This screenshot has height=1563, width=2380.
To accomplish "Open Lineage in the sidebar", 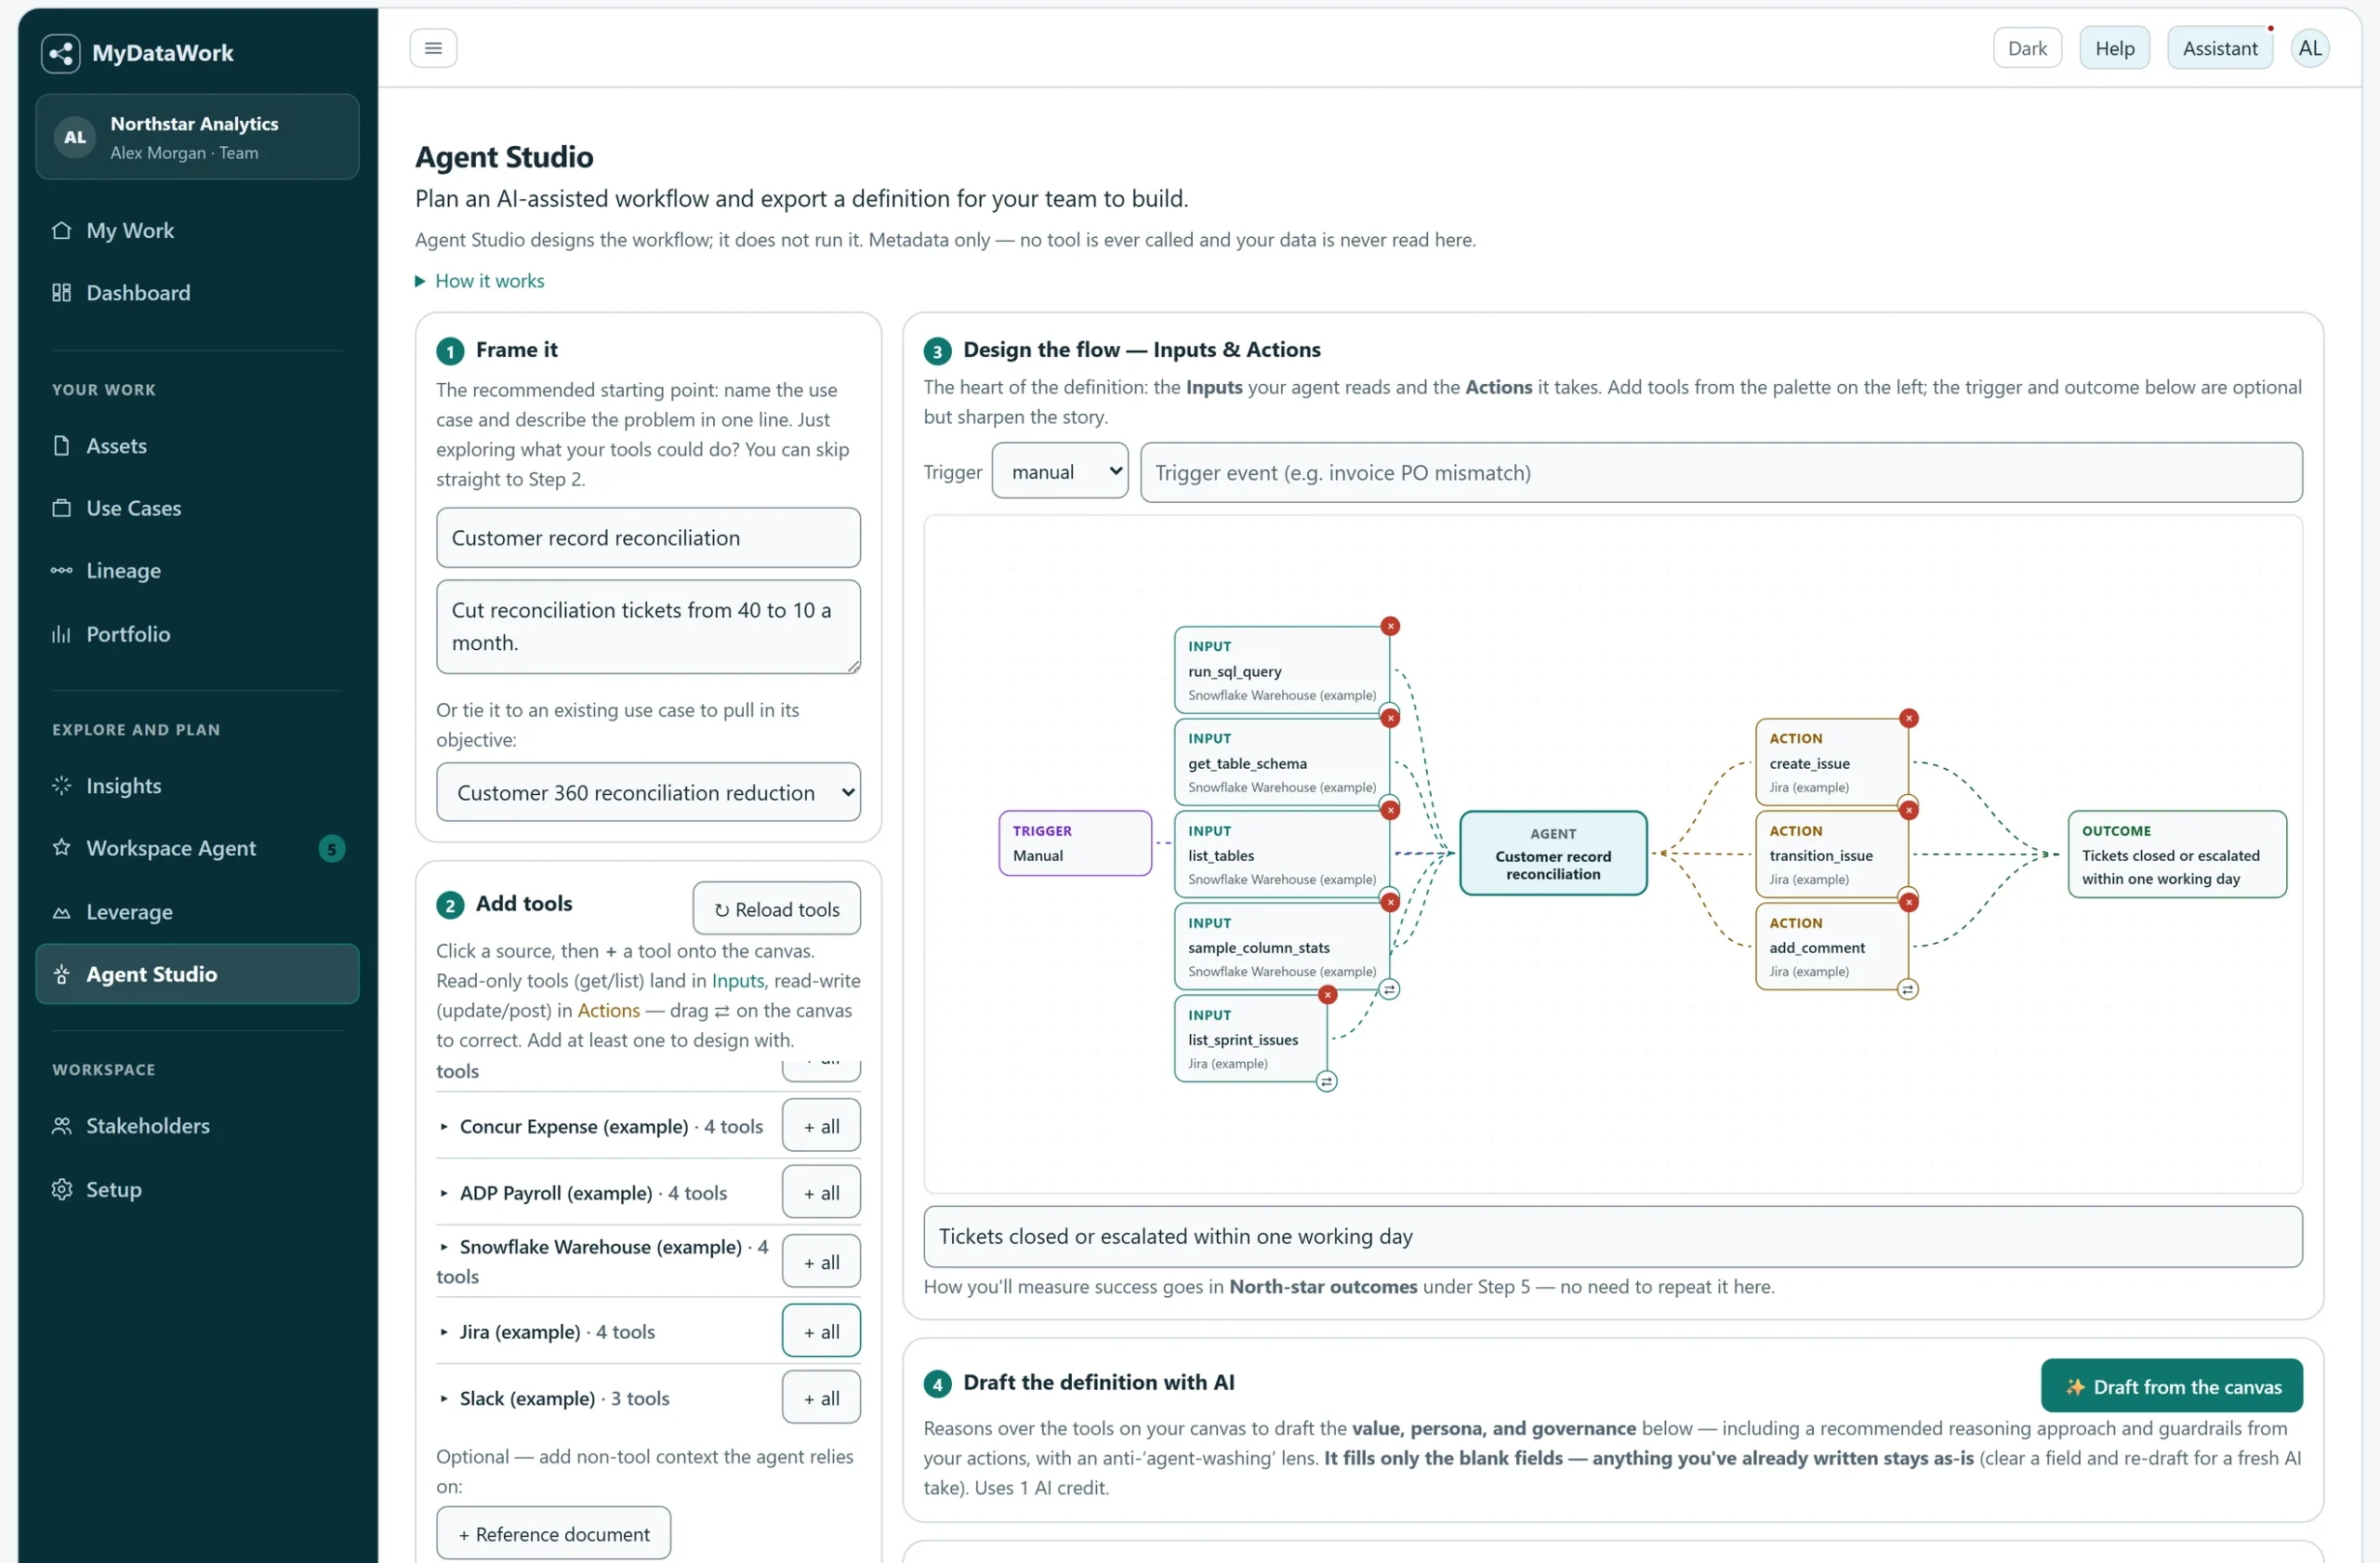I will (x=198, y=571).
